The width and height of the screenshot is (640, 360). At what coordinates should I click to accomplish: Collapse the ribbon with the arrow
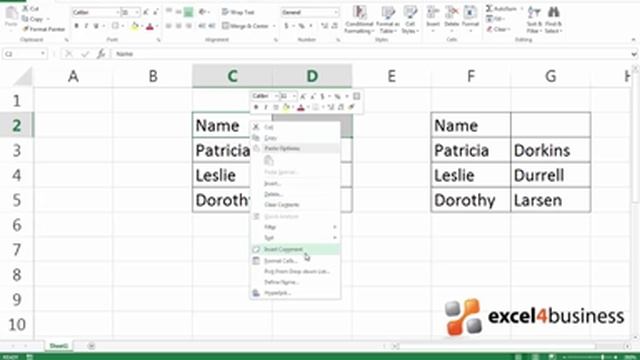[x=633, y=40]
